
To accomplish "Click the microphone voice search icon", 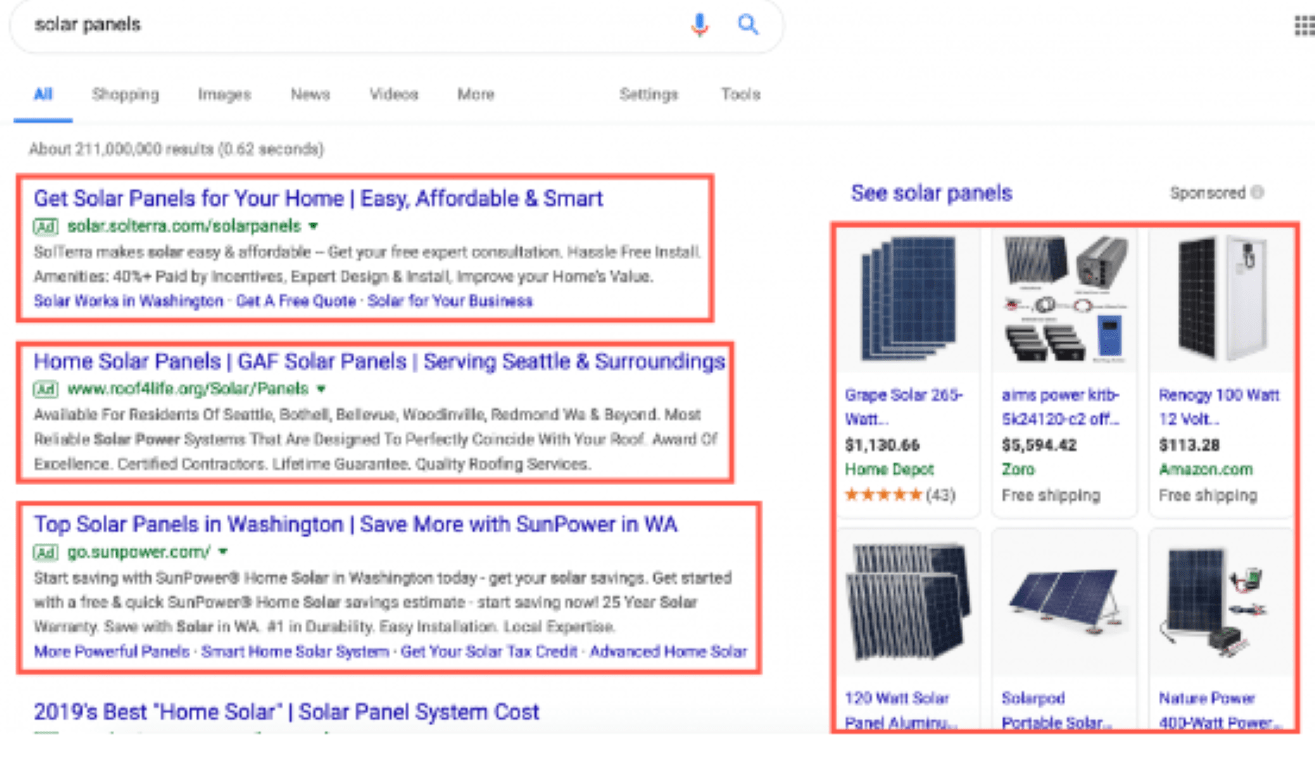I will tap(699, 25).
